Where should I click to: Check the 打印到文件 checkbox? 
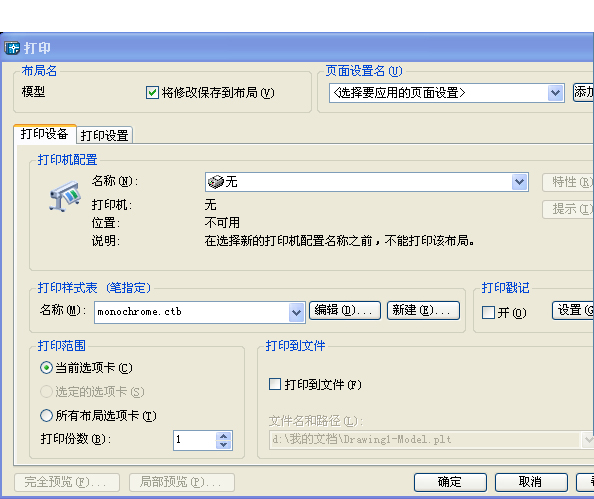[x=275, y=384]
